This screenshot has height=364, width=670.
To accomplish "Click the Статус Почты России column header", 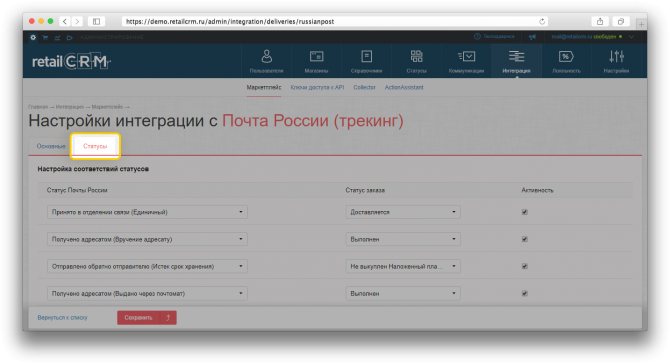I will pos(77,190).
